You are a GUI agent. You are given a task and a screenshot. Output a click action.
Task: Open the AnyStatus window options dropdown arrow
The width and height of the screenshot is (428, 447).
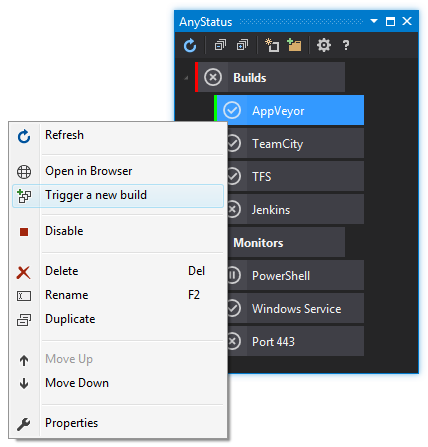(x=374, y=21)
